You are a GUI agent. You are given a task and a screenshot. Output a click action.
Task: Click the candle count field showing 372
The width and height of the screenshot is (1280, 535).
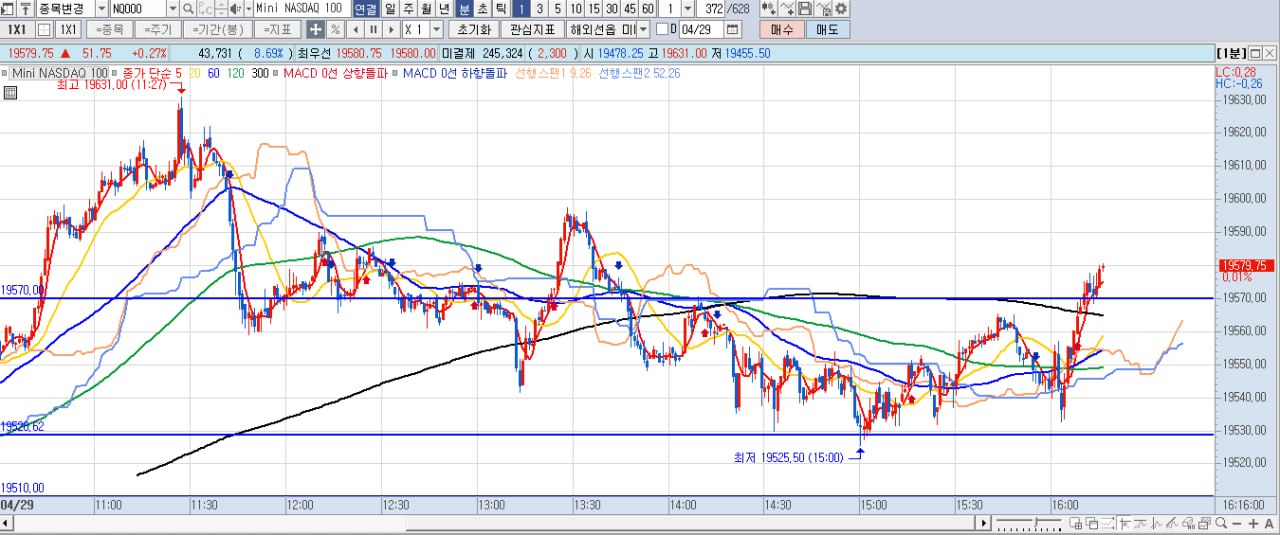711,9
